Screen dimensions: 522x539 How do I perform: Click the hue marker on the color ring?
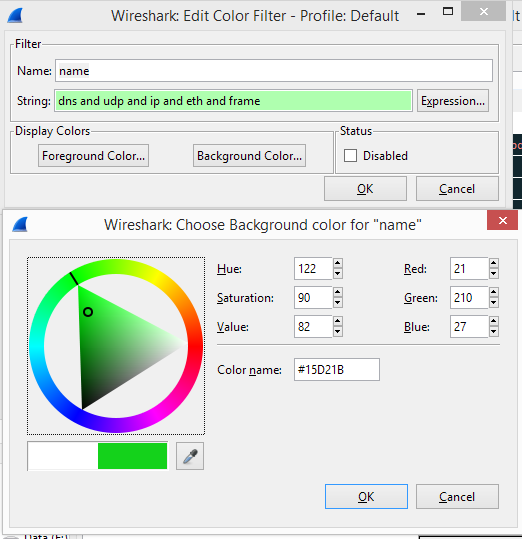tap(74, 279)
